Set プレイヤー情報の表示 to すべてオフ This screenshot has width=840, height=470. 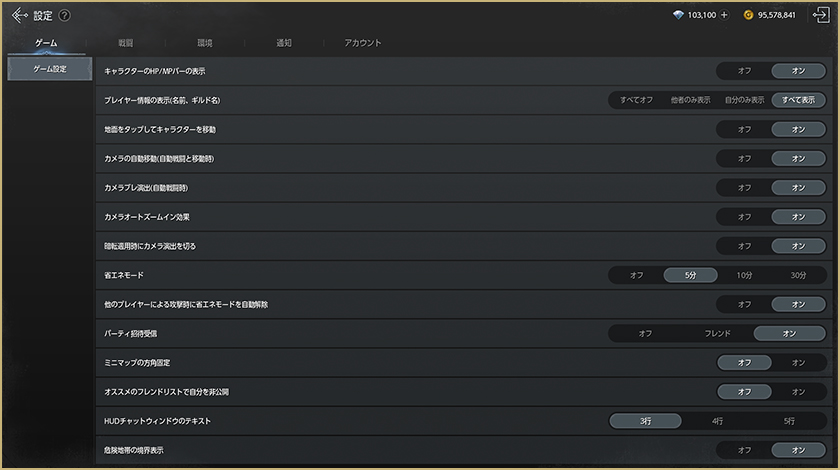pyautogui.click(x=636, y=100)
